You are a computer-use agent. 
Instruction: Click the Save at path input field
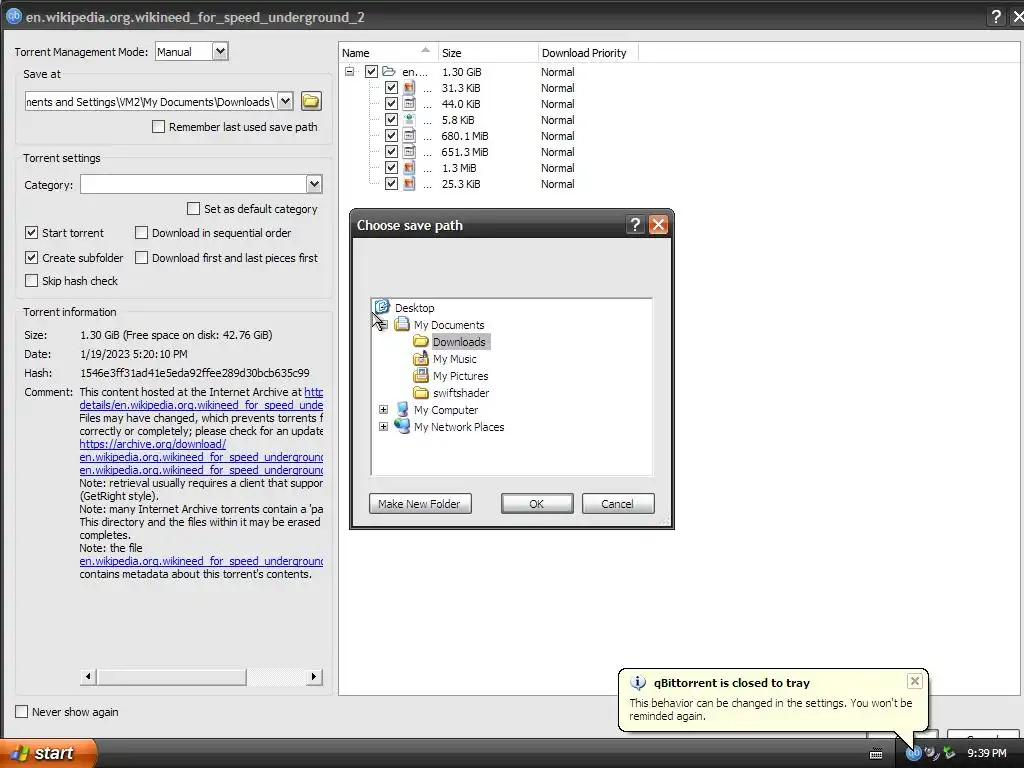(152, 101)
